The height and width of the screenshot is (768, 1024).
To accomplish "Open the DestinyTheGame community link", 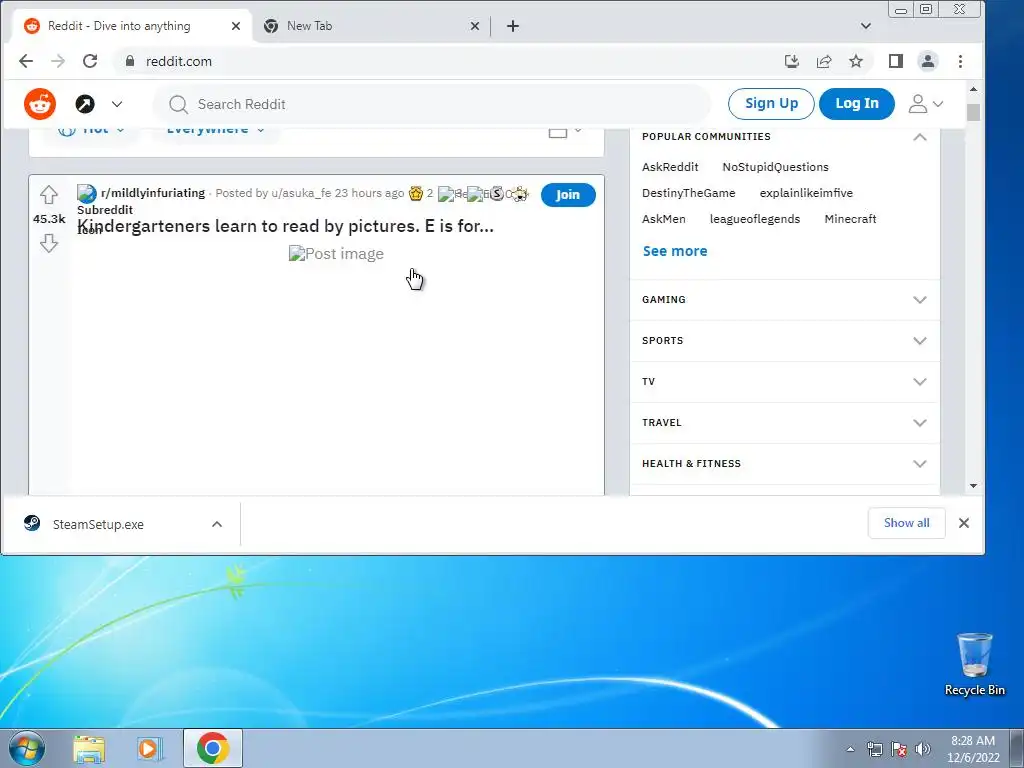I will coord(688,193).
